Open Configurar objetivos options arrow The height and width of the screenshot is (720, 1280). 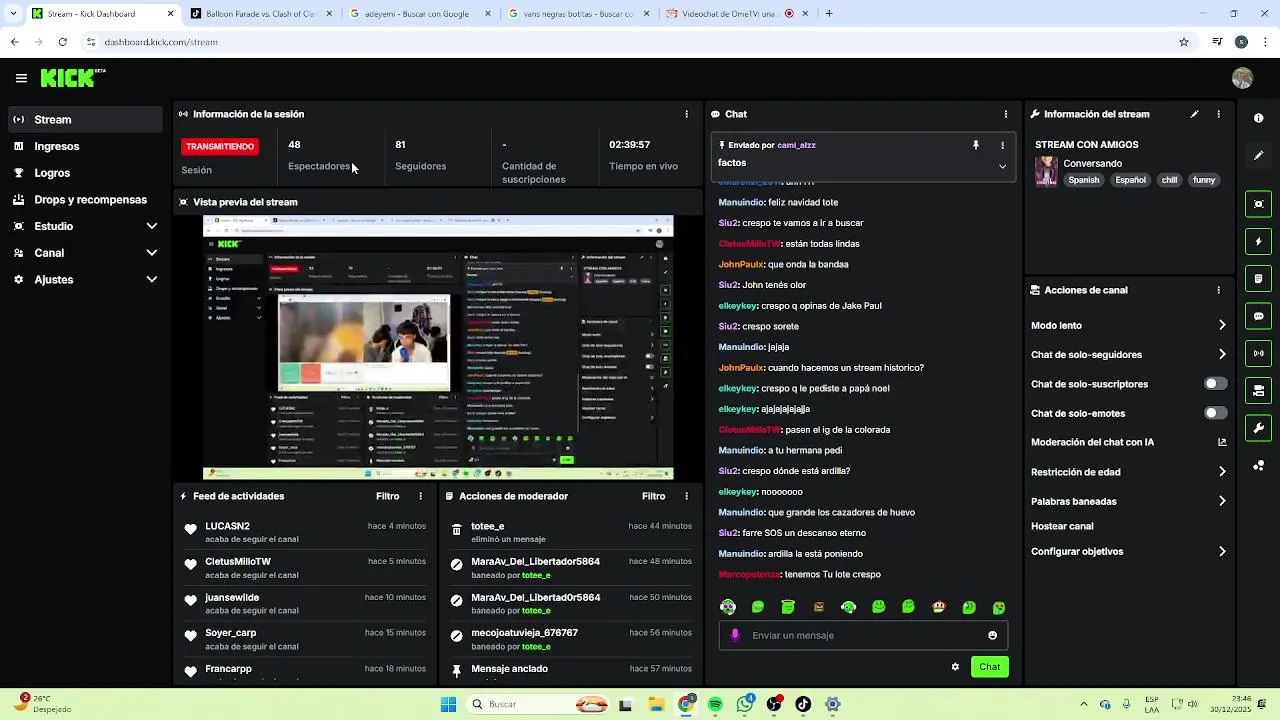pos(1222,551)
